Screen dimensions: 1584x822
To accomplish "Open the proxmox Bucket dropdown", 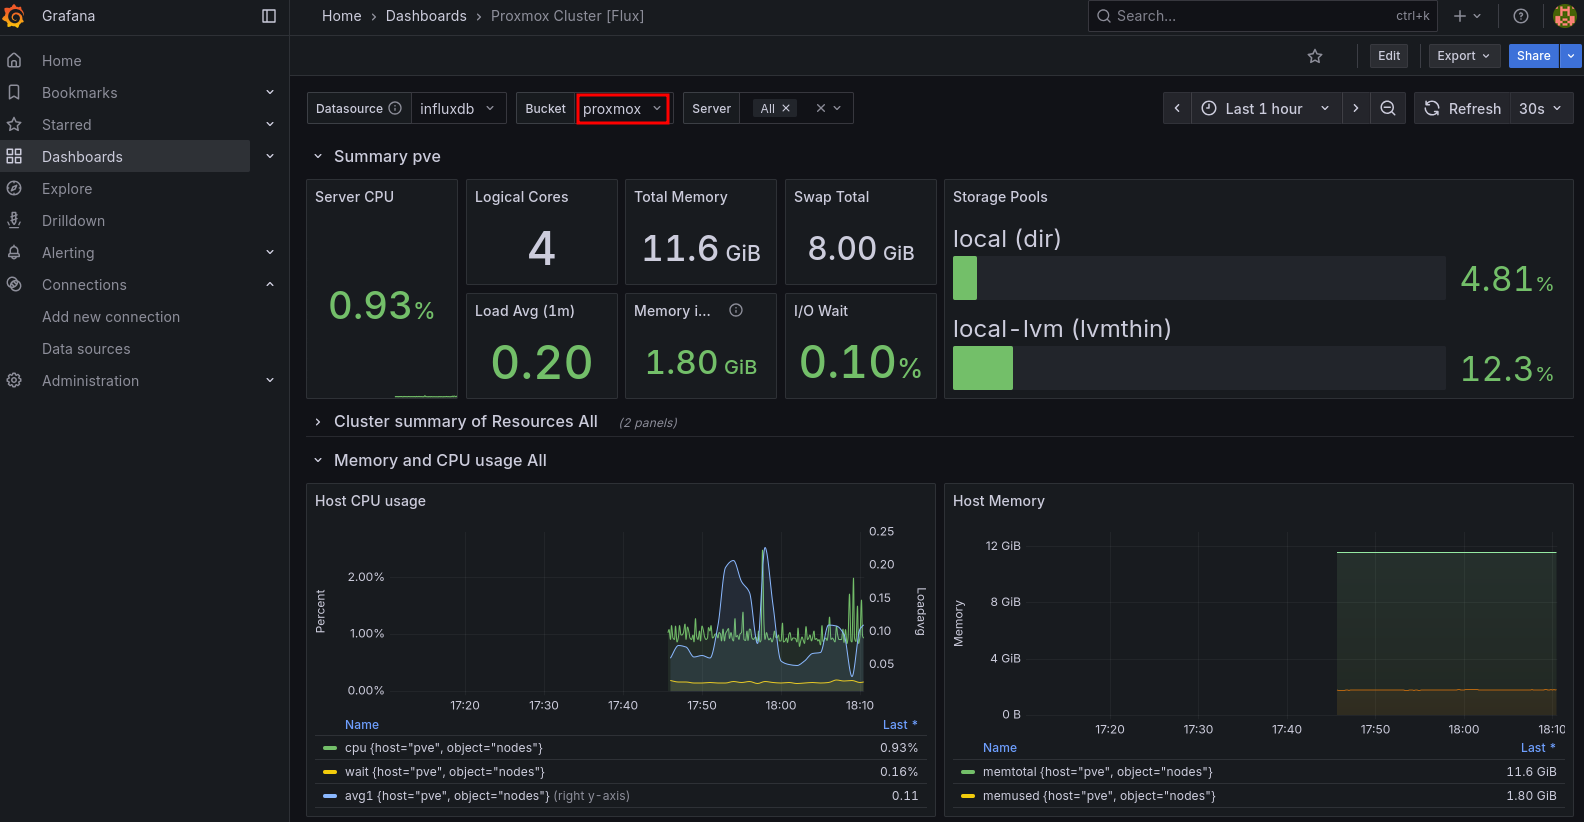I will (622, 108).
